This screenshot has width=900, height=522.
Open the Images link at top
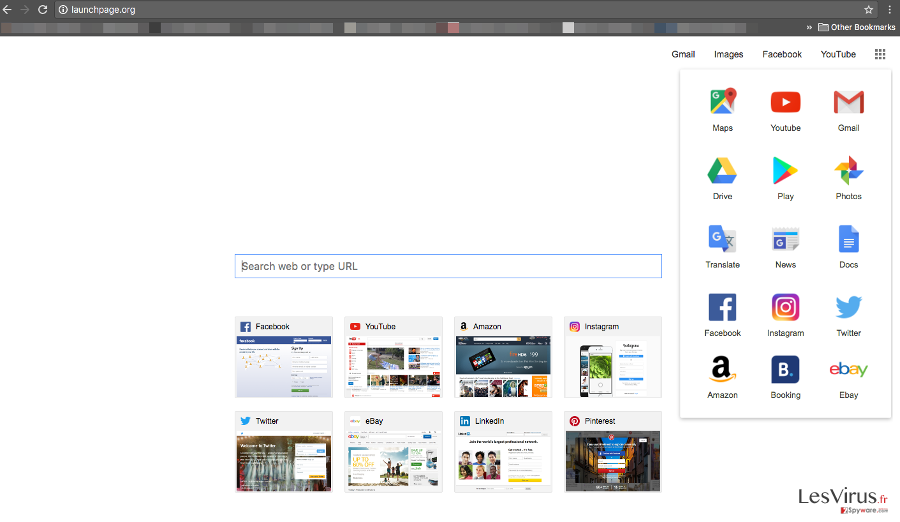tap(728, 54)
